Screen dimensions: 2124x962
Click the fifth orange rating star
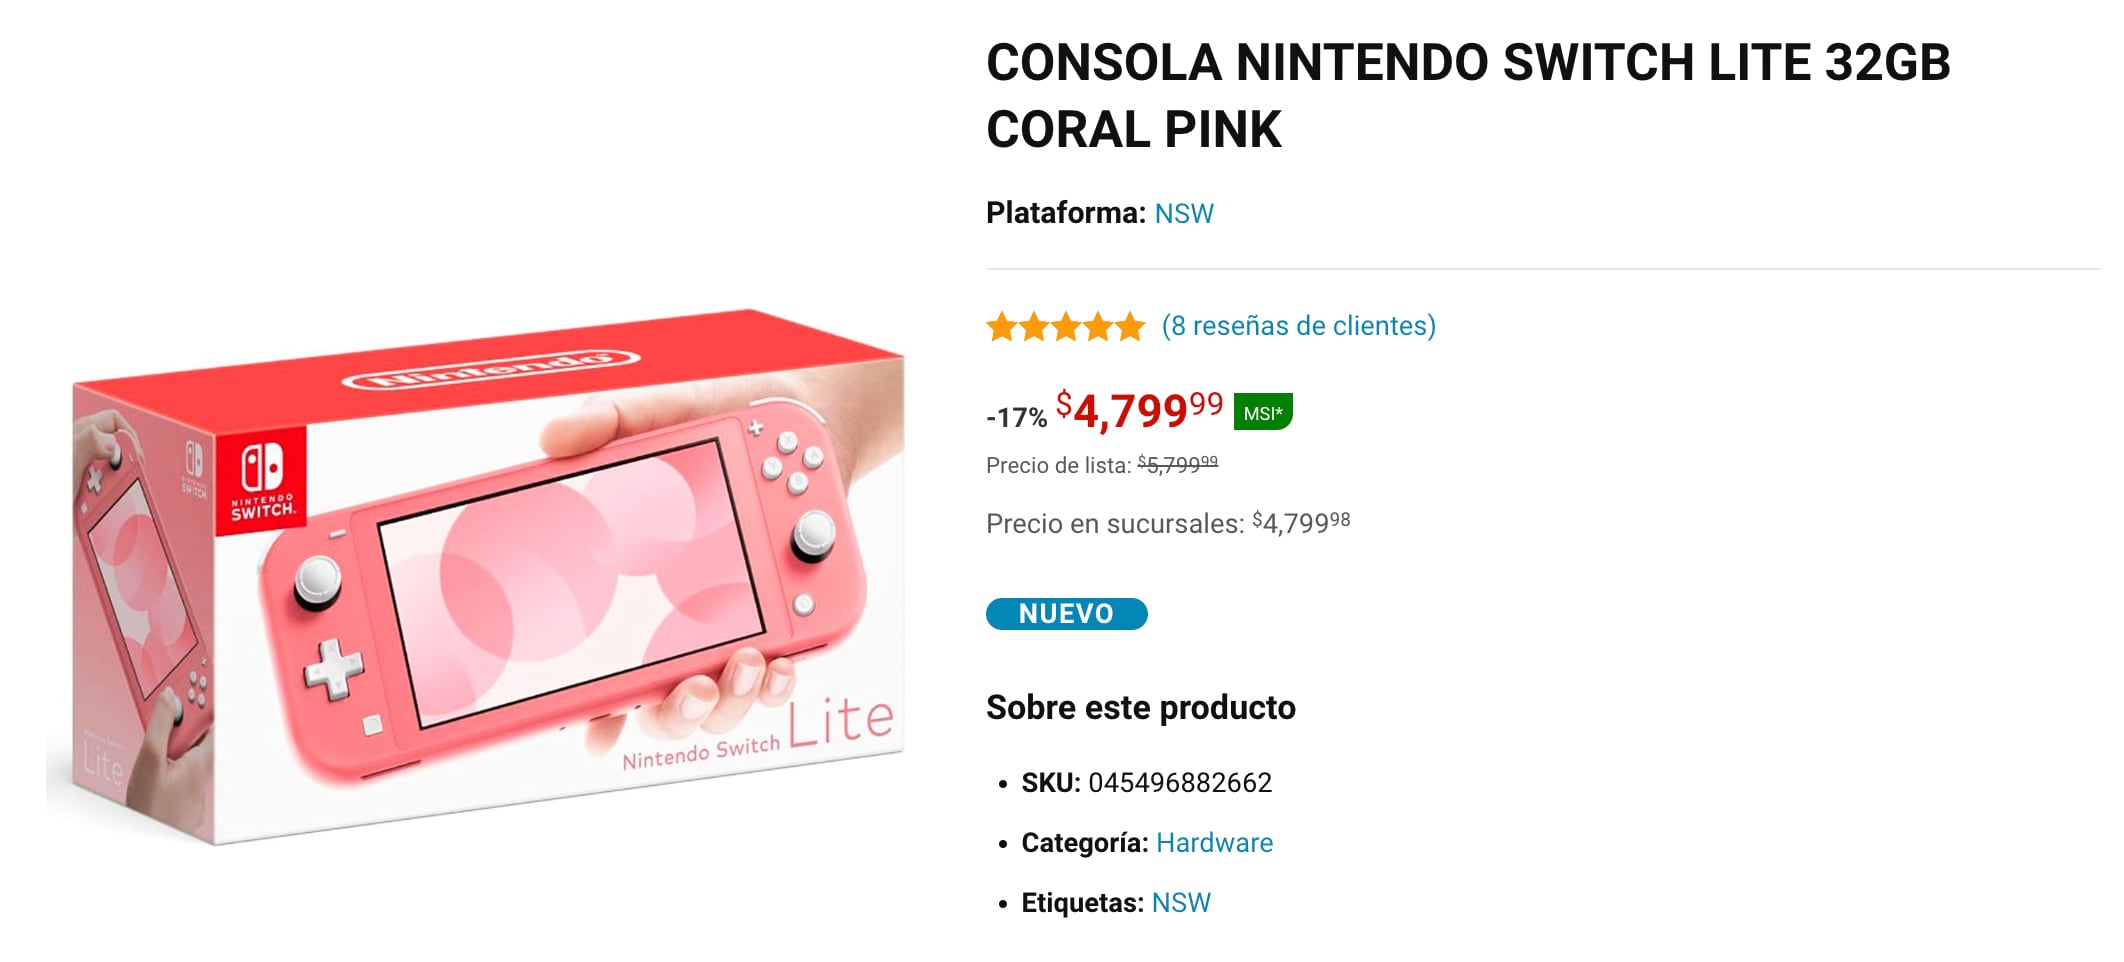coord(1130,326)
